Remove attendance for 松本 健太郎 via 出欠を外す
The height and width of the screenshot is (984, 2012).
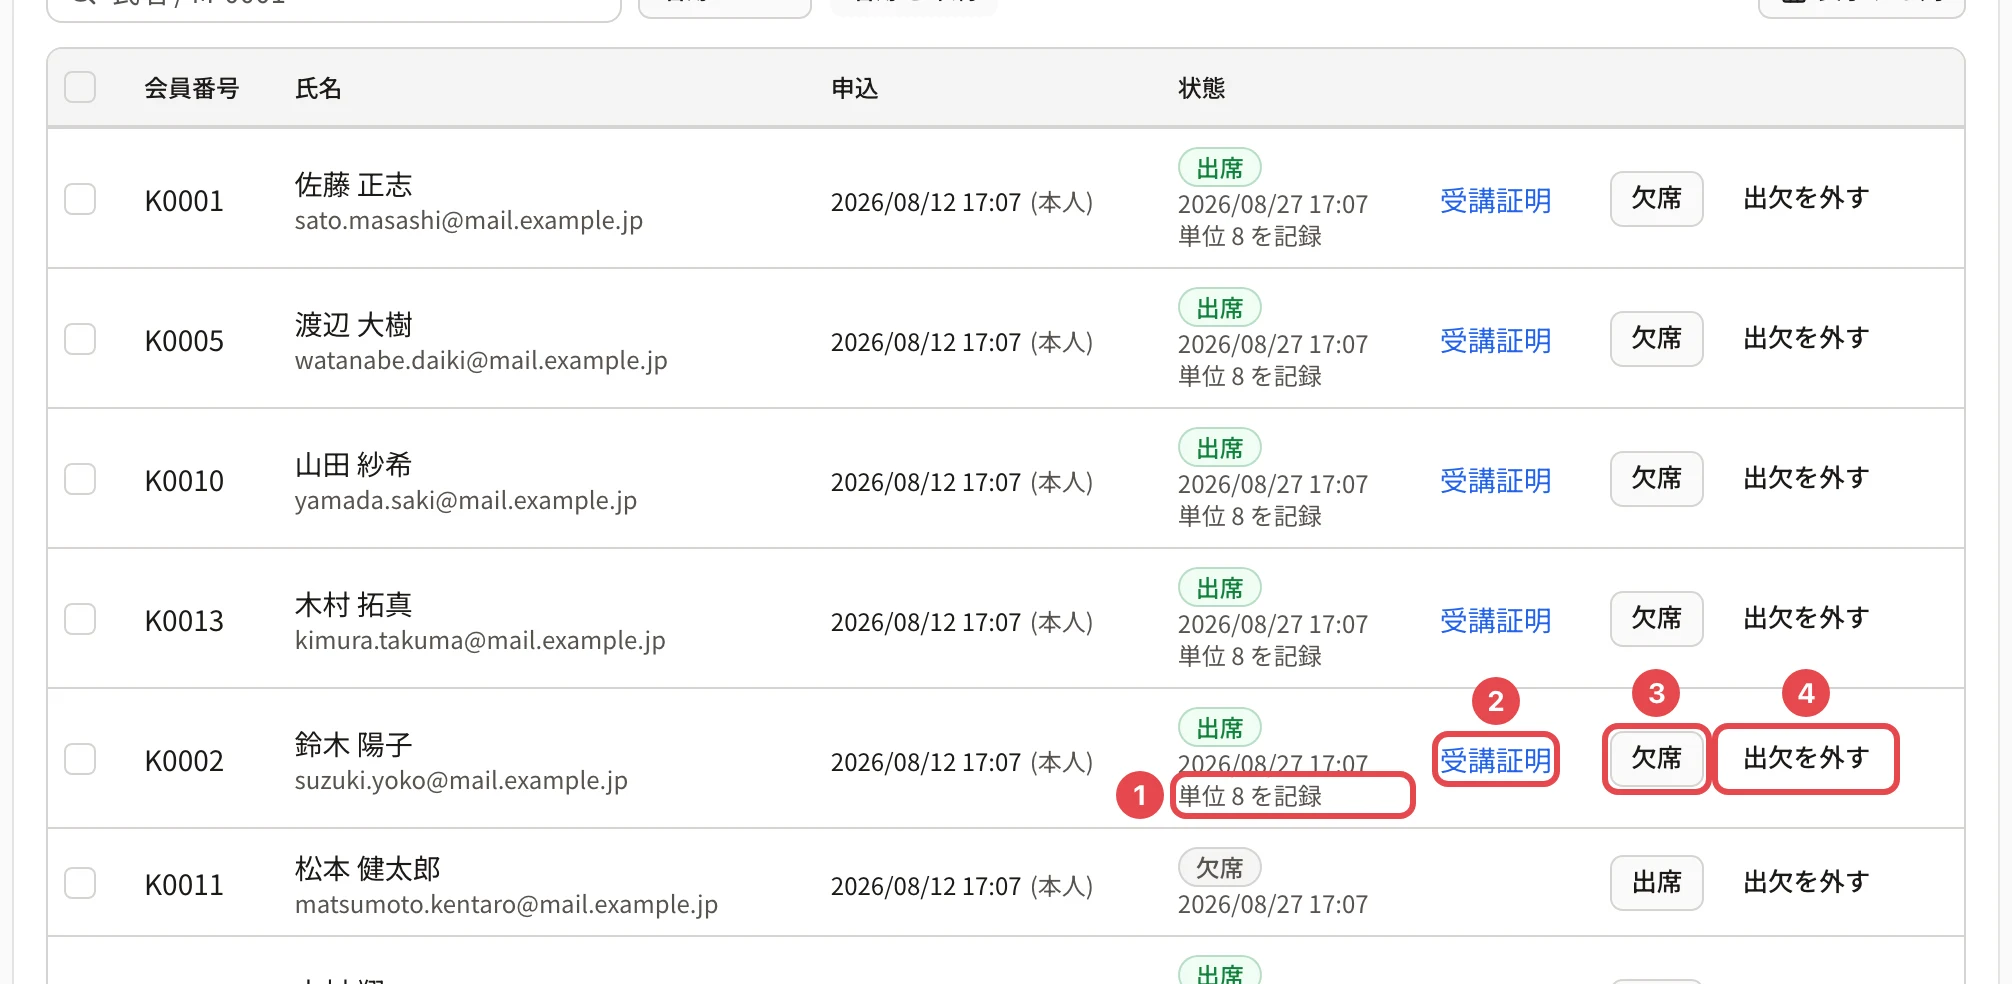pos(1806,883)
